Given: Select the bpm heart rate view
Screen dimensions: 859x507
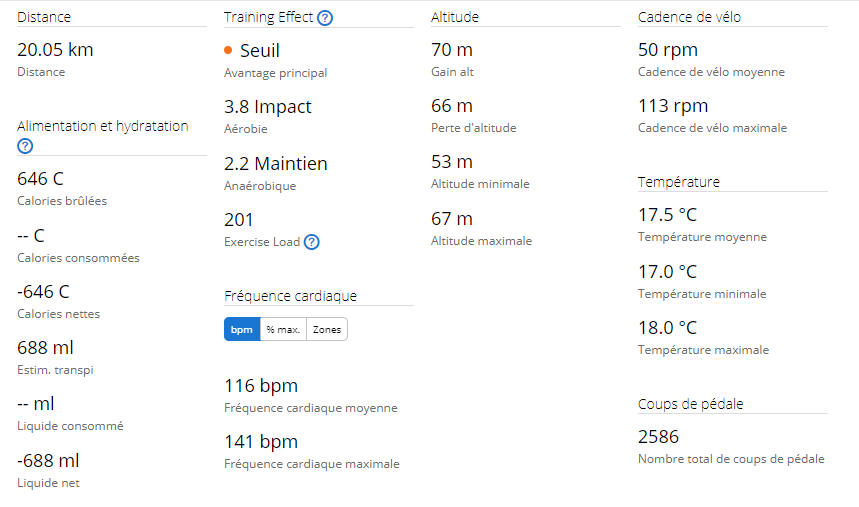Looking at the screenshot, I should click(242, 329).
